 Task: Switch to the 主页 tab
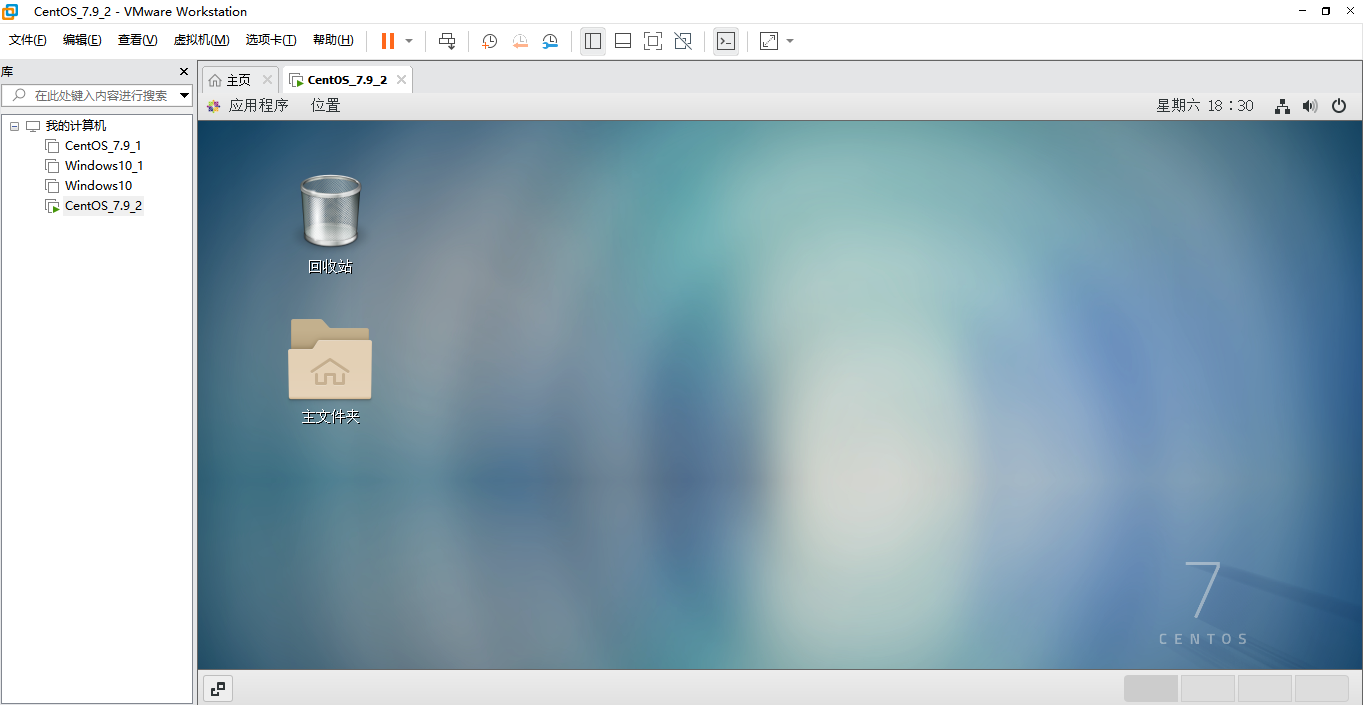tap(237, 79)
